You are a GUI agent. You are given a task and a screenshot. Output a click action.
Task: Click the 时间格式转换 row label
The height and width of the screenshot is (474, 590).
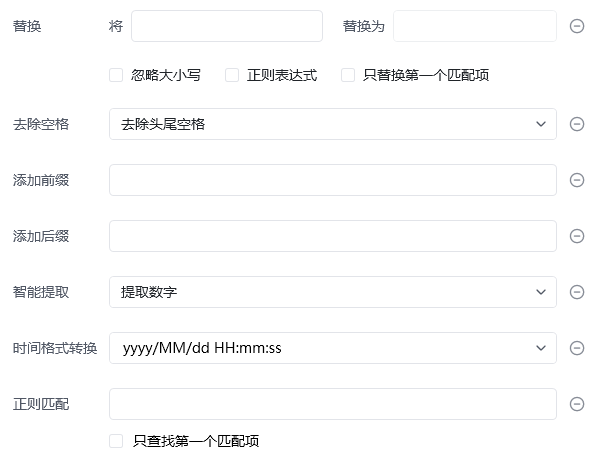[x=55, y=348]
